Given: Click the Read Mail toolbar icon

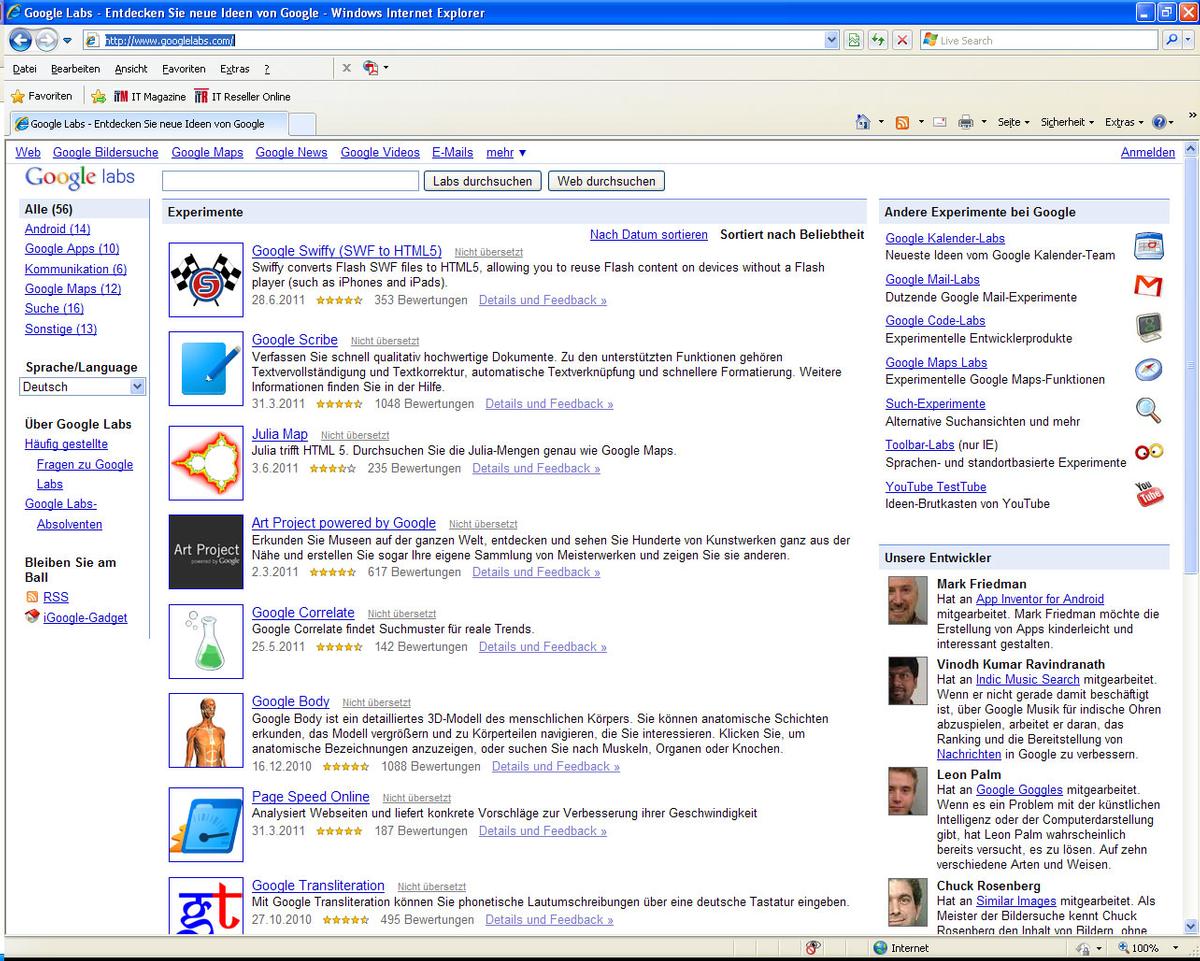Looking at the screenshot, I should coord(939,122).
